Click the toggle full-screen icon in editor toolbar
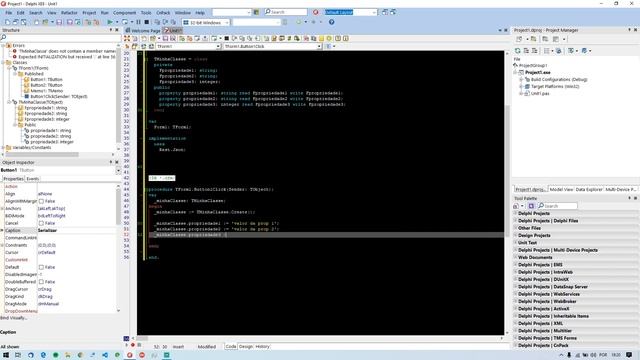This screenshot has width=640, height=360. click(x=127, y=38)
